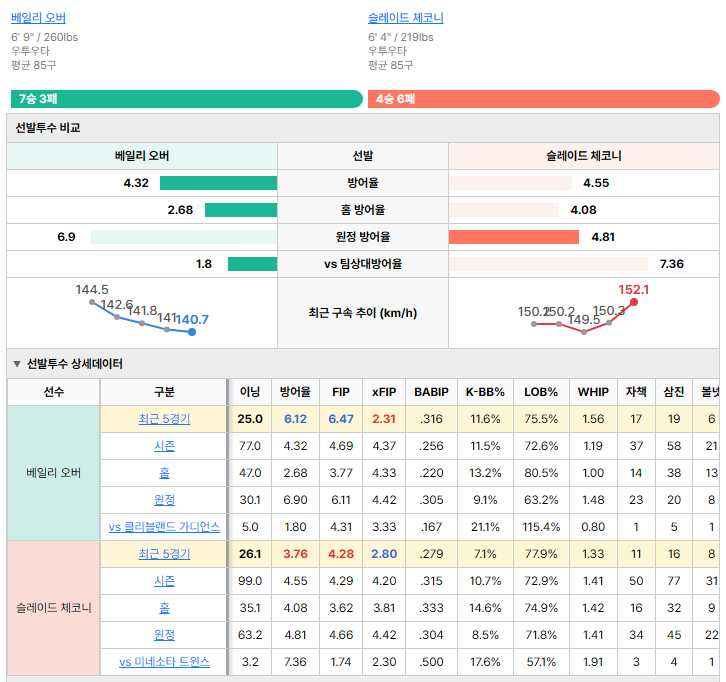Viewport: 726px width, 682px height.
Task: Click the 6' 4" / 219lbs text
Action: (401, 38)
